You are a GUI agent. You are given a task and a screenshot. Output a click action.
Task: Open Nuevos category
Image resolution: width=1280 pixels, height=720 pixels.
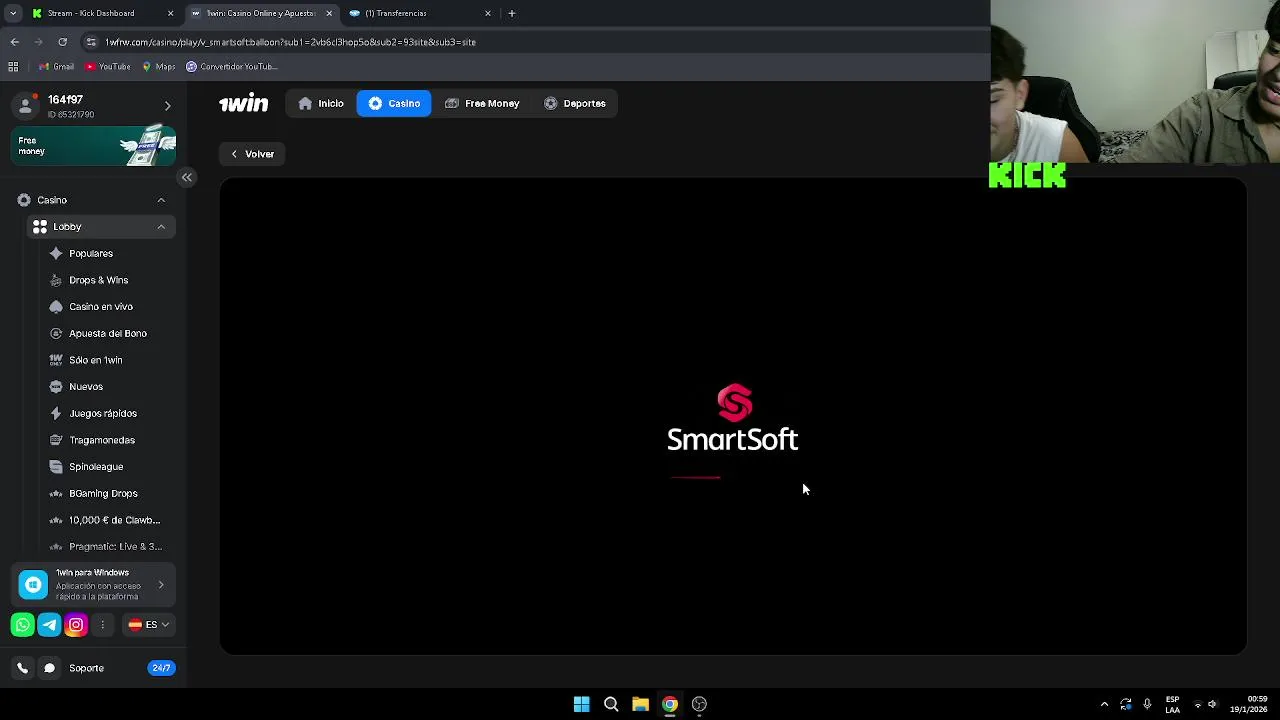pyautogui.click(x=85, y=387)
